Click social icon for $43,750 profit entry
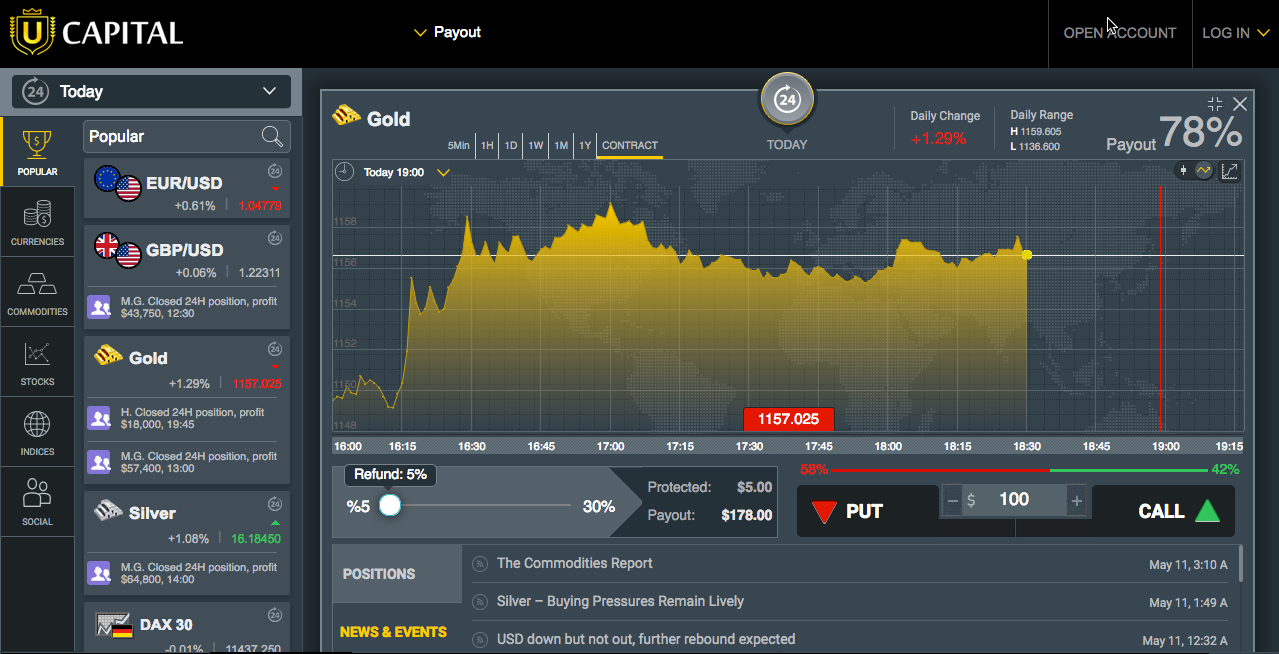1279x654 pixels. [99, 307]
